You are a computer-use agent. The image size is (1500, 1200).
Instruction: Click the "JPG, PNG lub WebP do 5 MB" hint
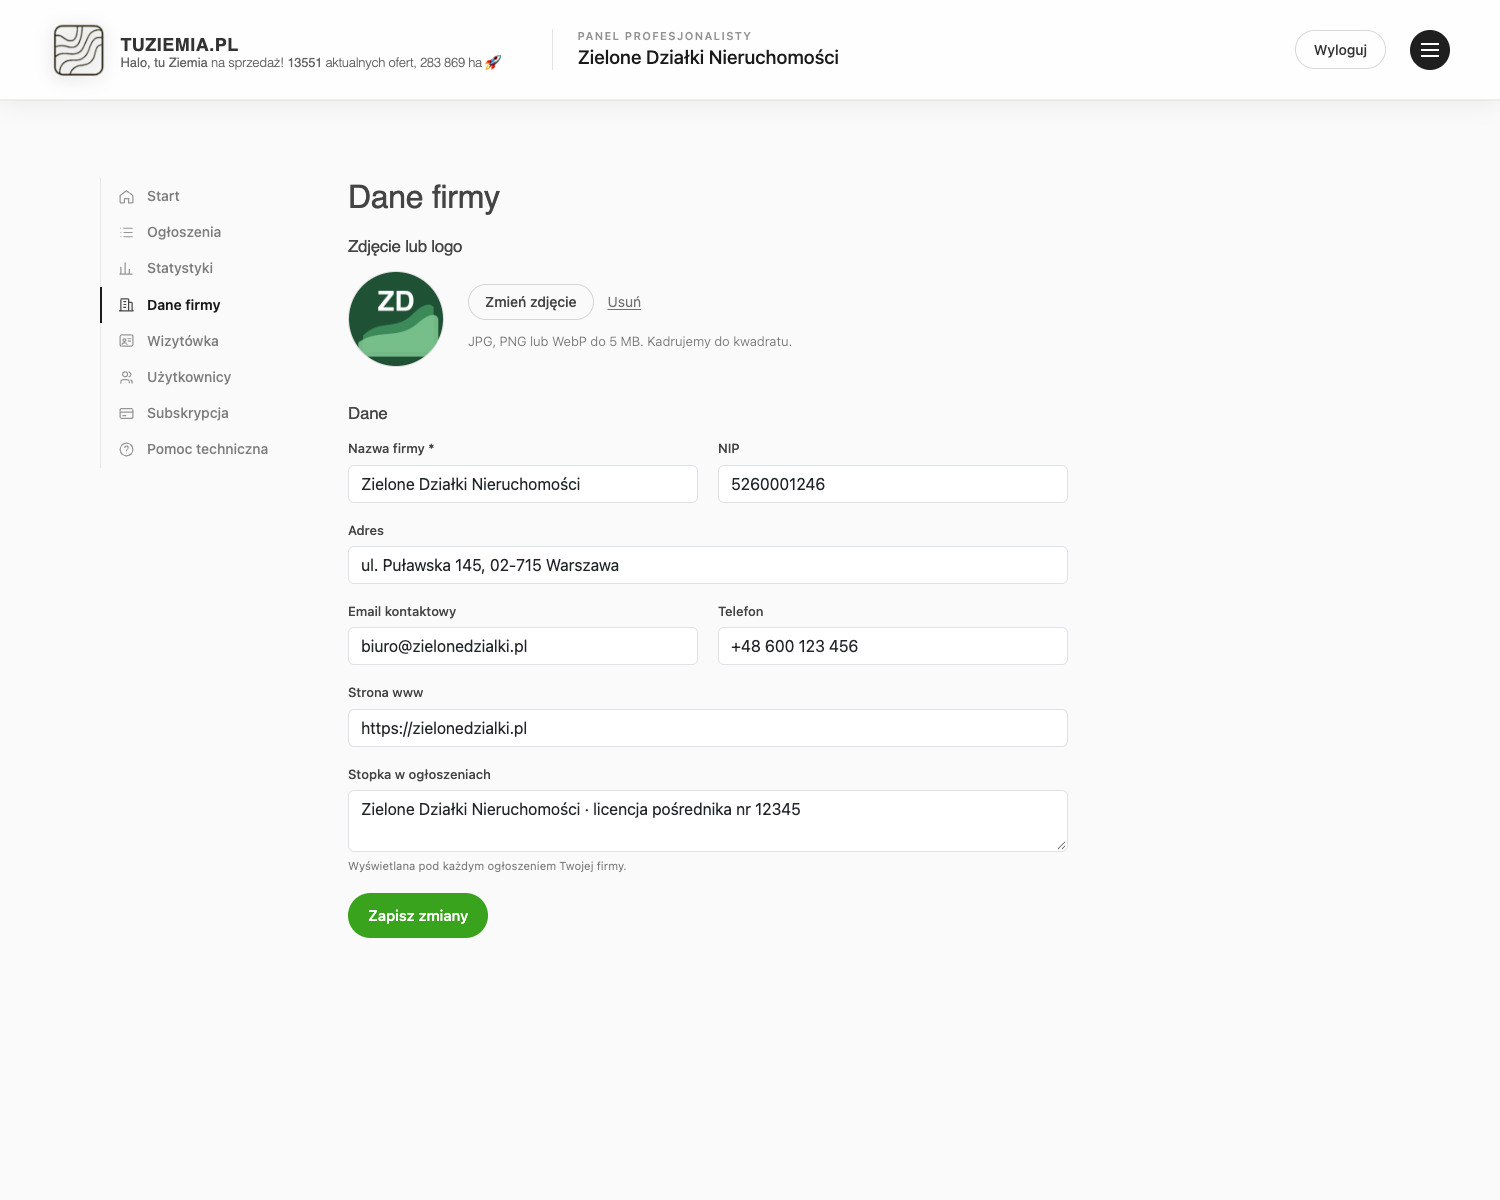pyautogui.click(x=630, y=341)
